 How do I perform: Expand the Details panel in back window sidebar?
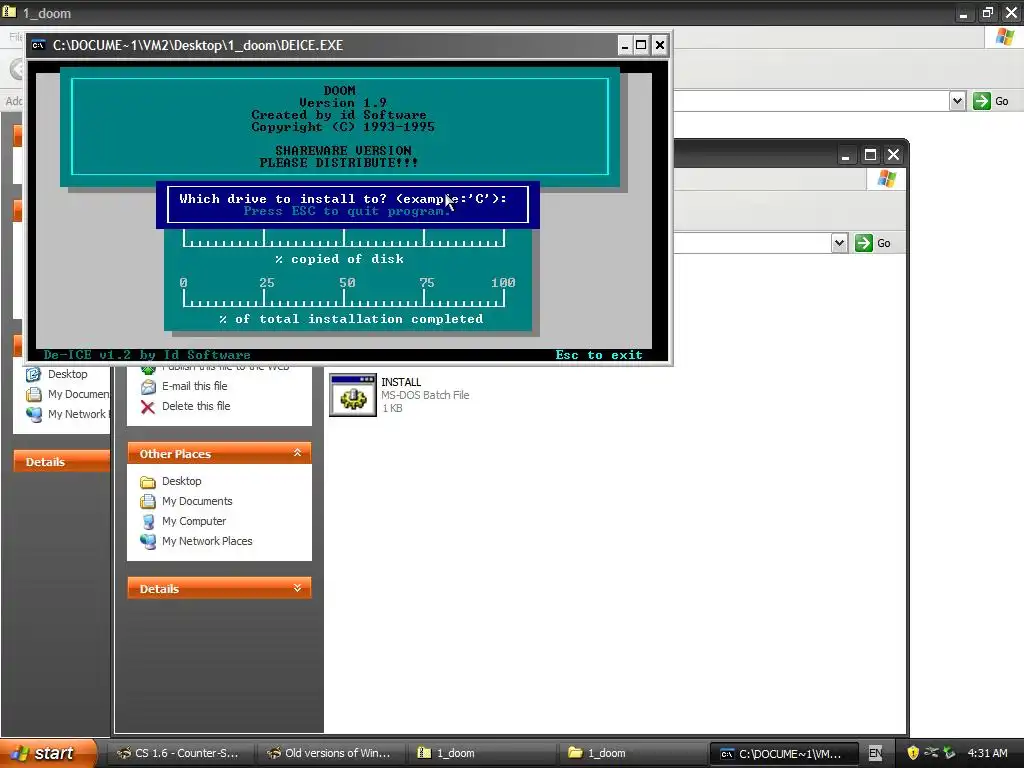[61, 462]
